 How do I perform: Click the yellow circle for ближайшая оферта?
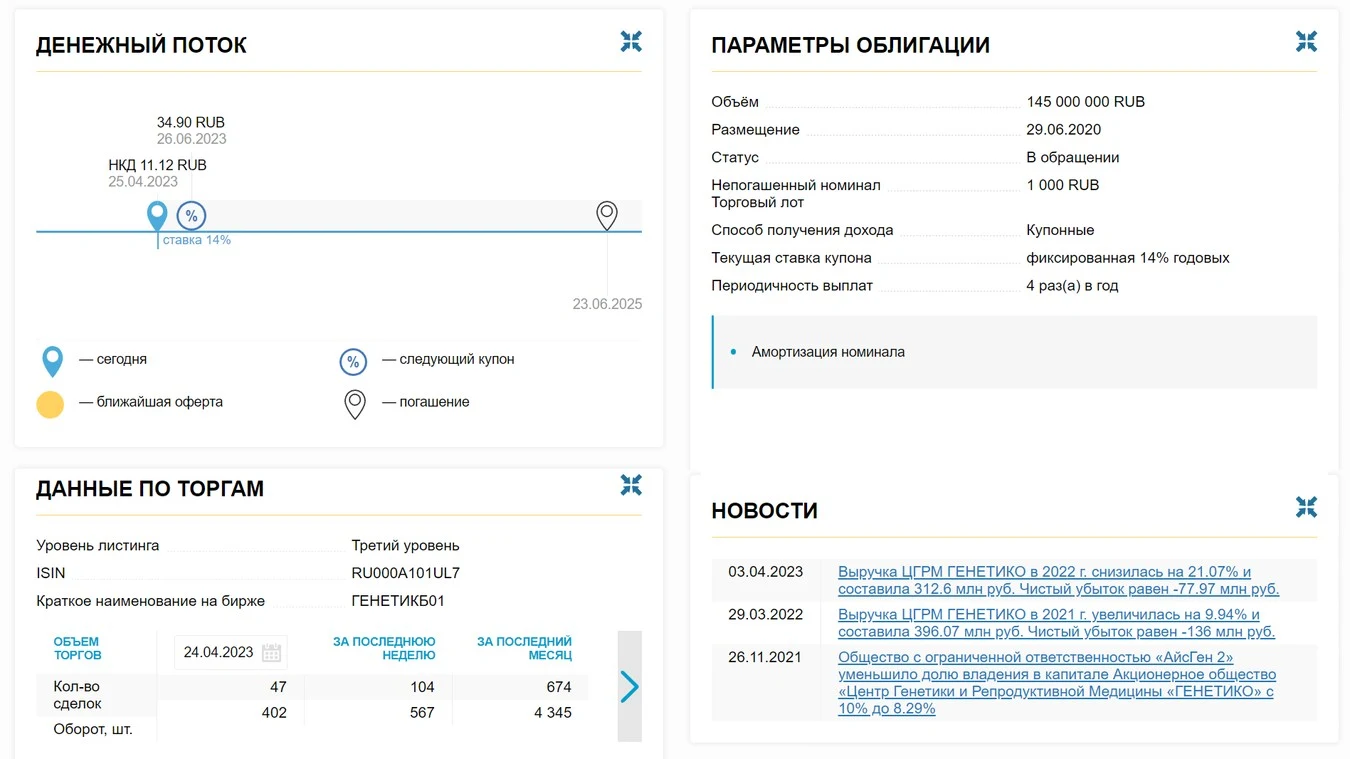(x=50, y=404)
